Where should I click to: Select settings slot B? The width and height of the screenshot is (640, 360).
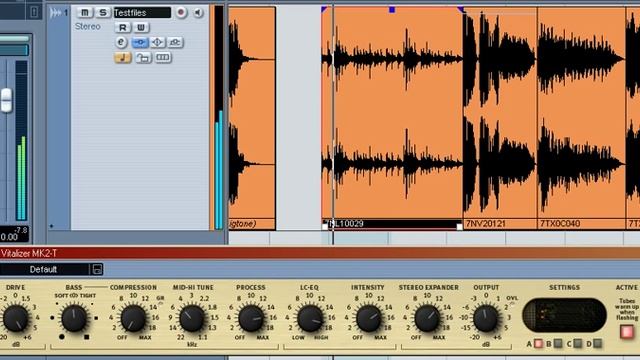pyautogui.click(x=558, y=344)
